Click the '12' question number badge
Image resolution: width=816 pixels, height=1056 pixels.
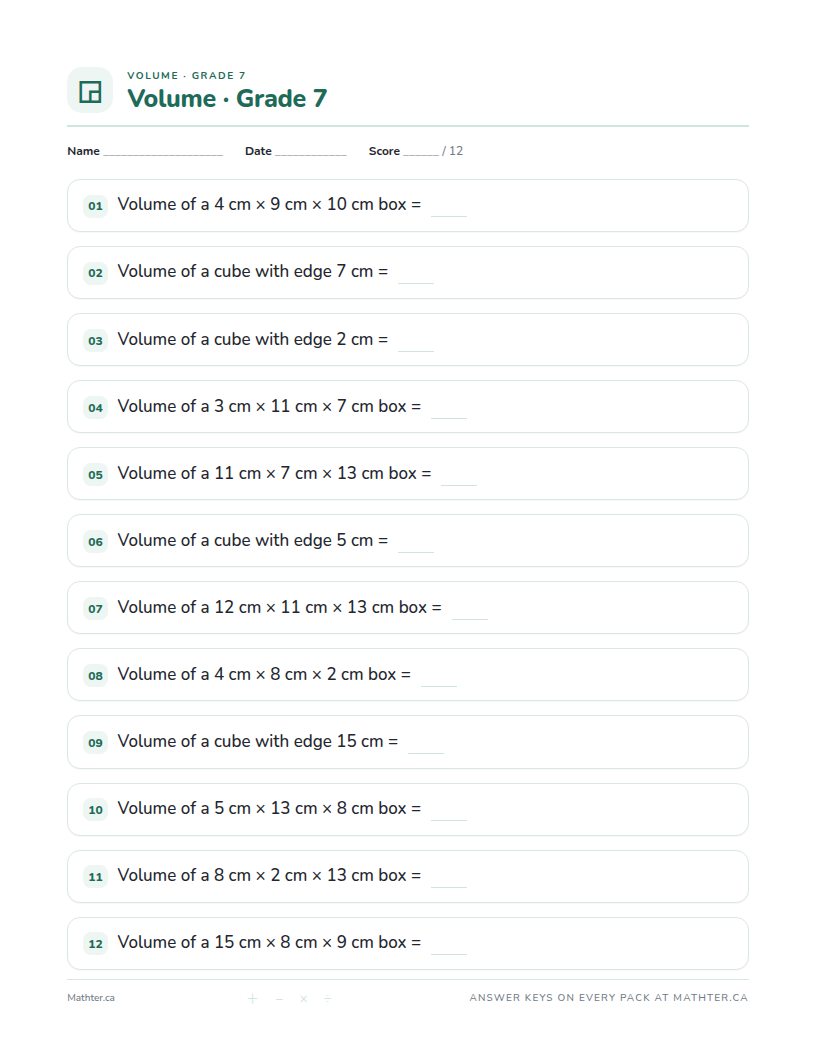96,944
